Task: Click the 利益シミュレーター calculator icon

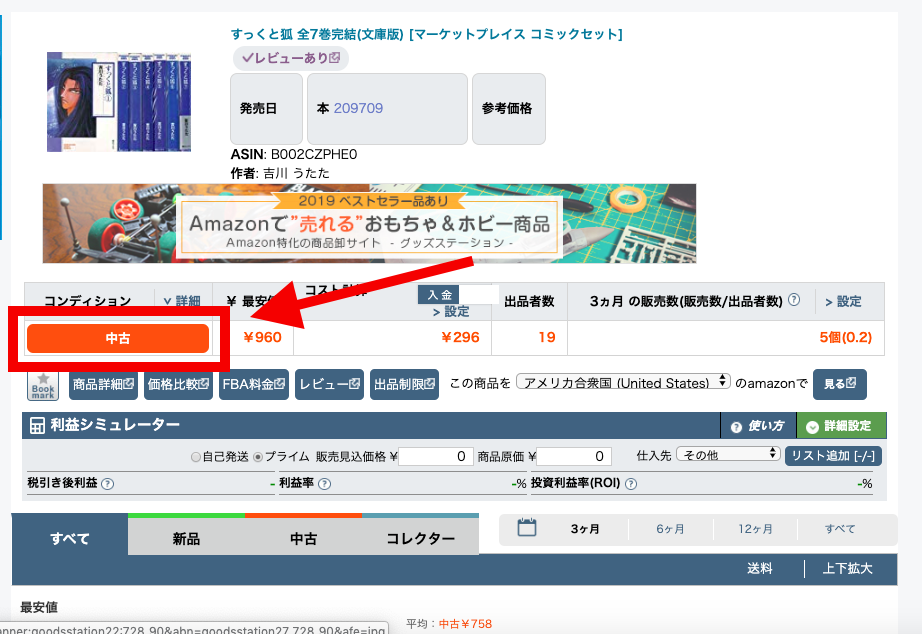Action: point(37,425)
